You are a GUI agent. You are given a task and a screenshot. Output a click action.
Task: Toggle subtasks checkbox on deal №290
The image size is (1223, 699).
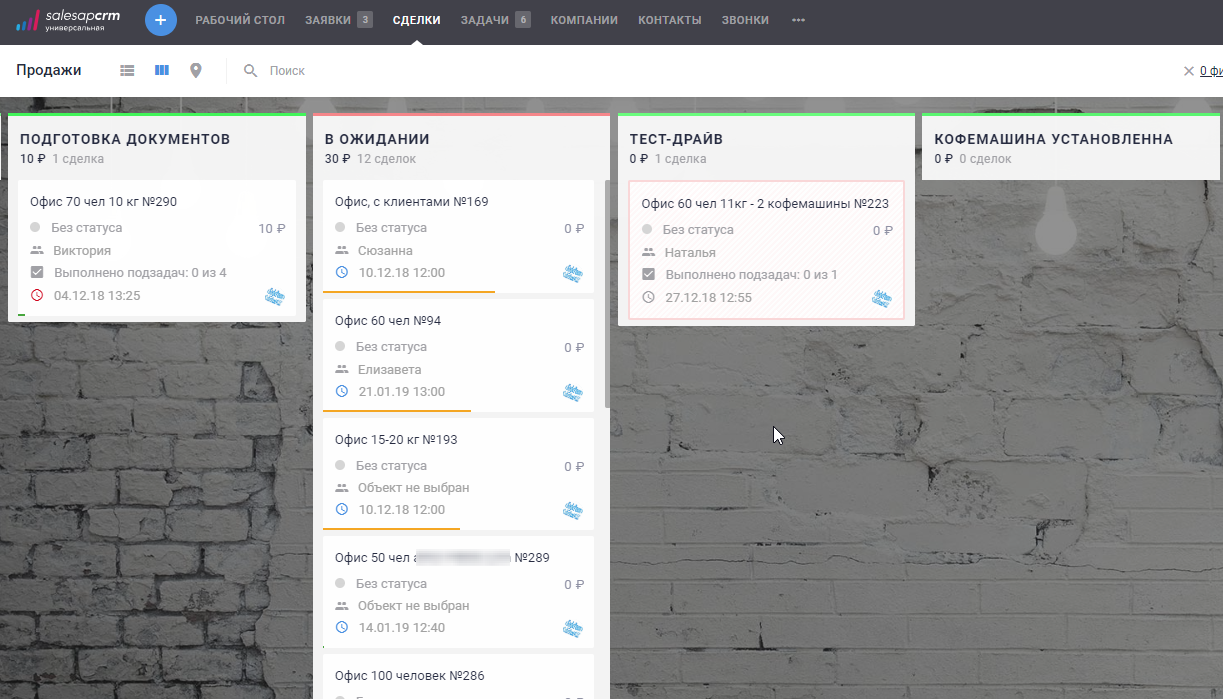[37, 273]
